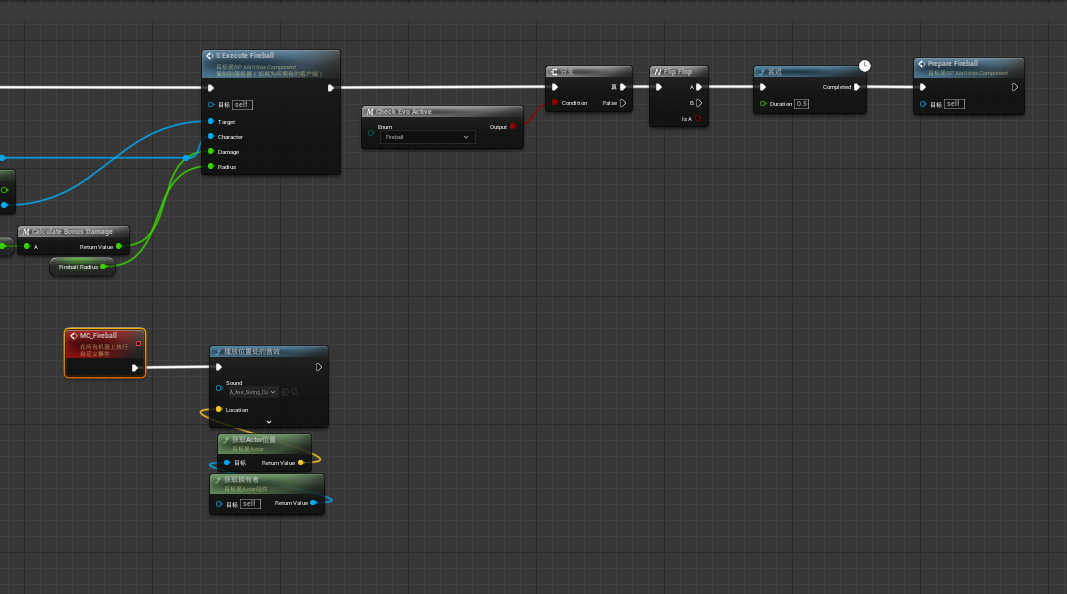This screenshot has height=594, width=1067.
Task: Click the Enum input pin on Check Evo Active
Action: 371,133
